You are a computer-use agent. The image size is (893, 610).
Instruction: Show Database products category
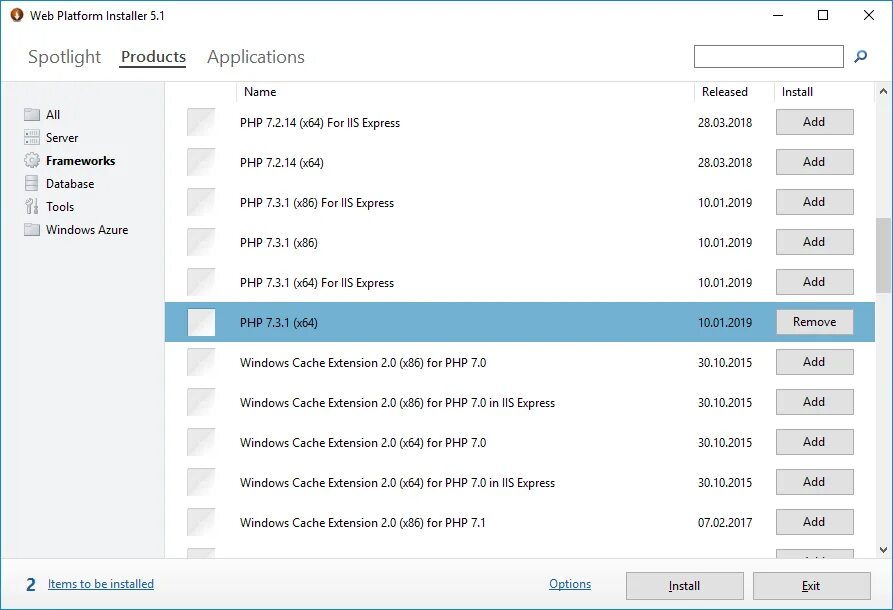click(70, 183)
